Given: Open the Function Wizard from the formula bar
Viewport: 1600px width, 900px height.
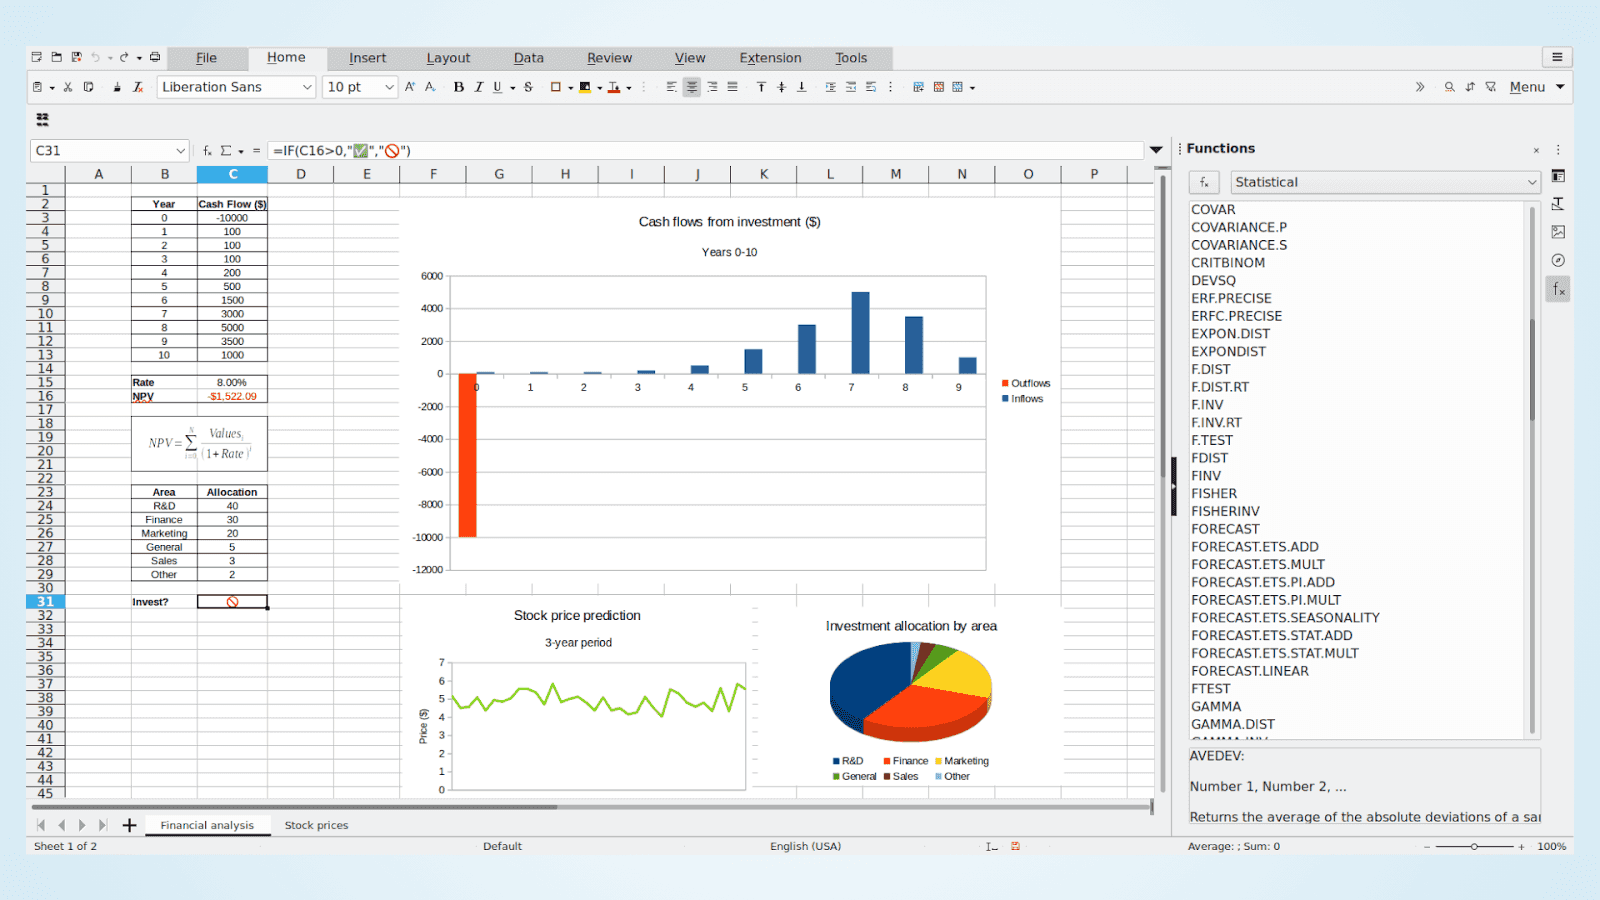Looking at the screenshot, I should (205, 150).
